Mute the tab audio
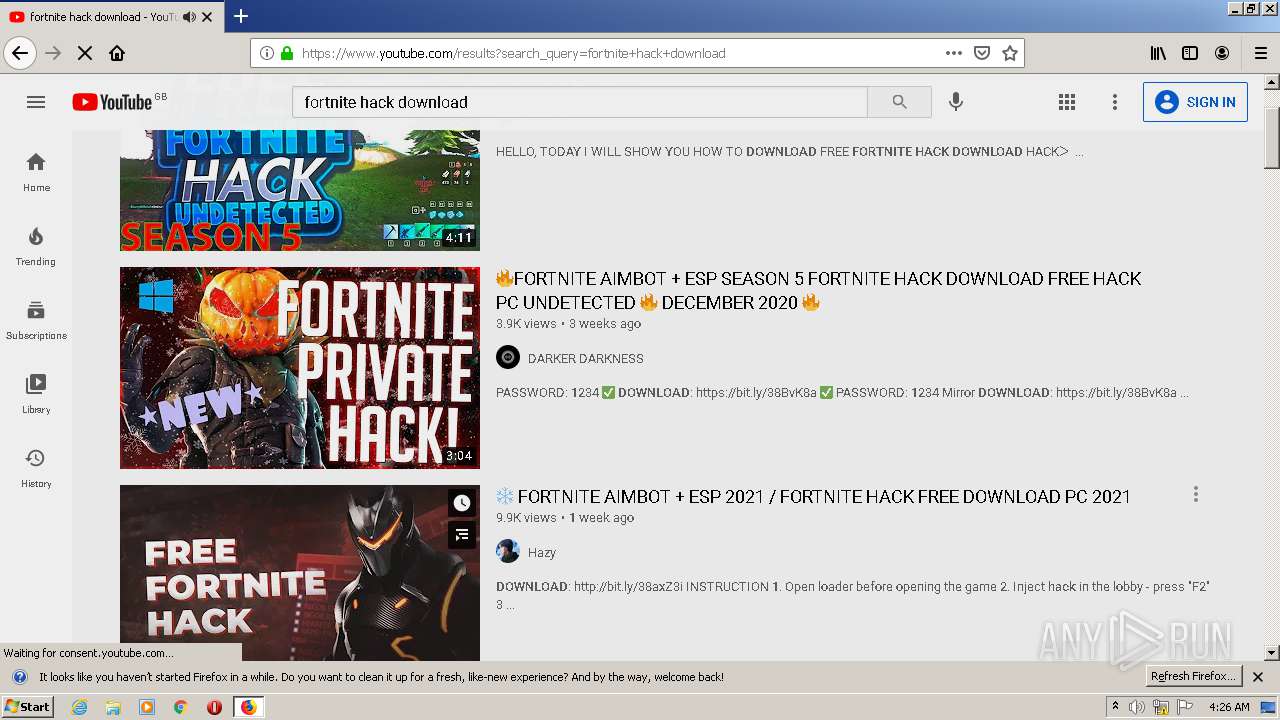1280x720 pixels. 190,17
